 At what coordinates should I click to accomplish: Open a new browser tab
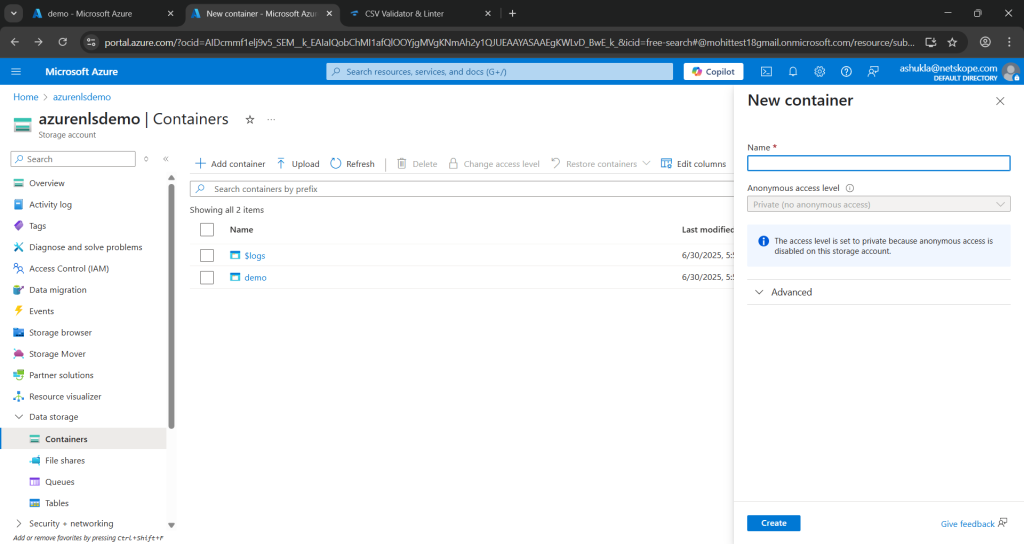(x=513, y=13)
